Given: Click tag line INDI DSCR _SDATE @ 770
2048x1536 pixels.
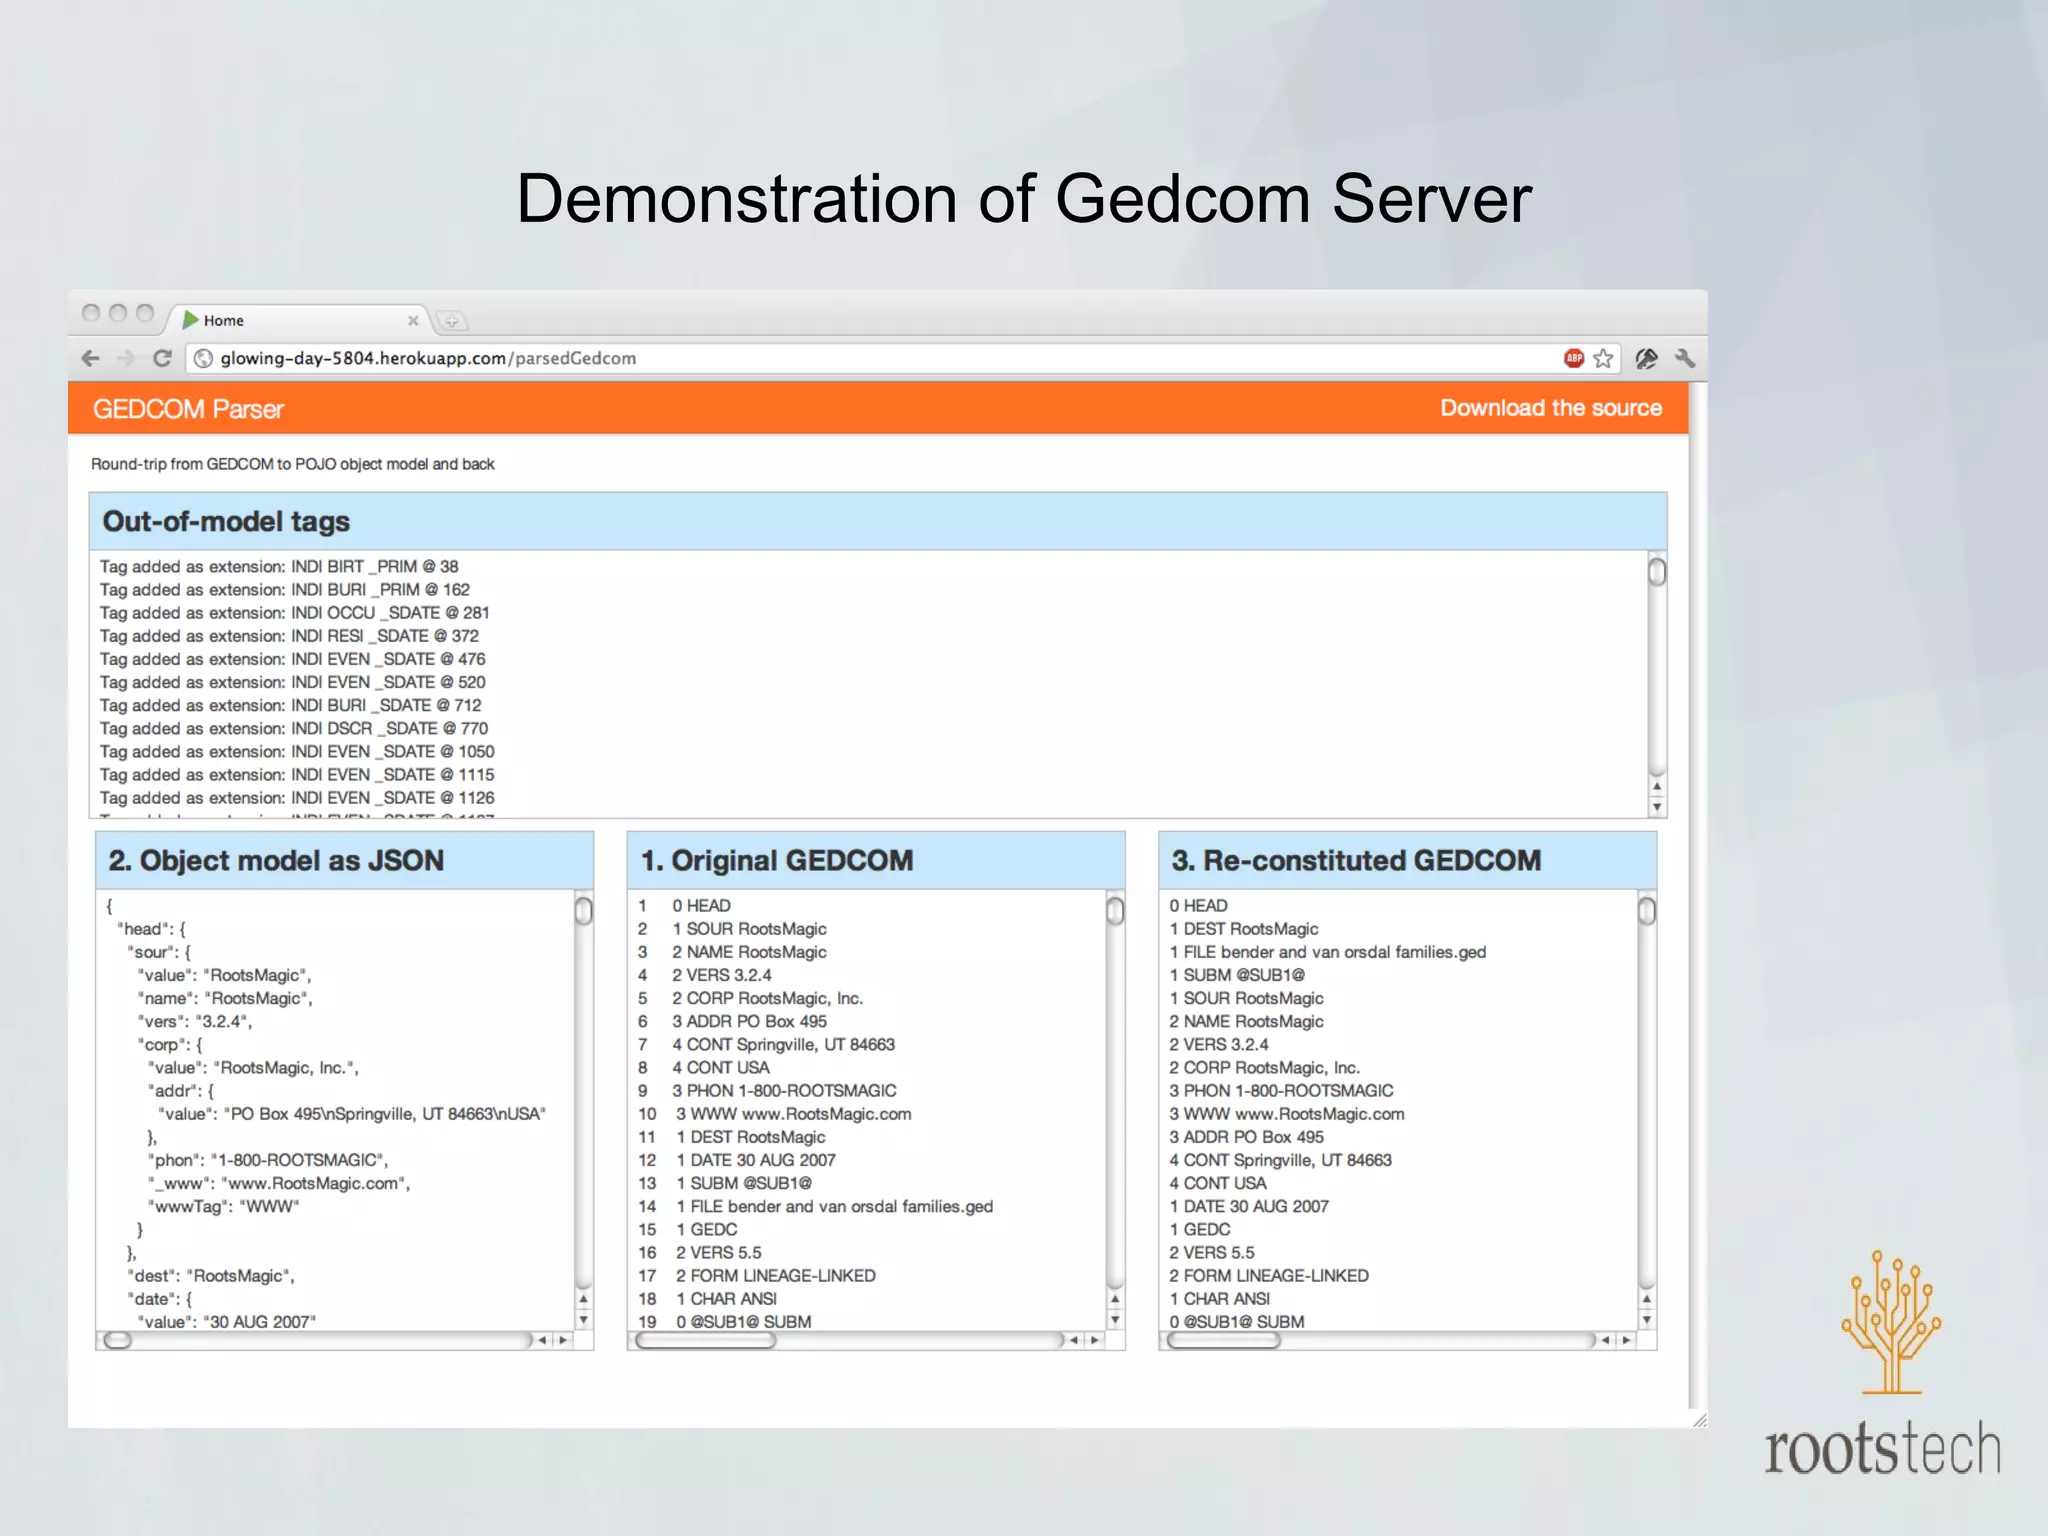Looking at the screenshot, I should [294, 728].
